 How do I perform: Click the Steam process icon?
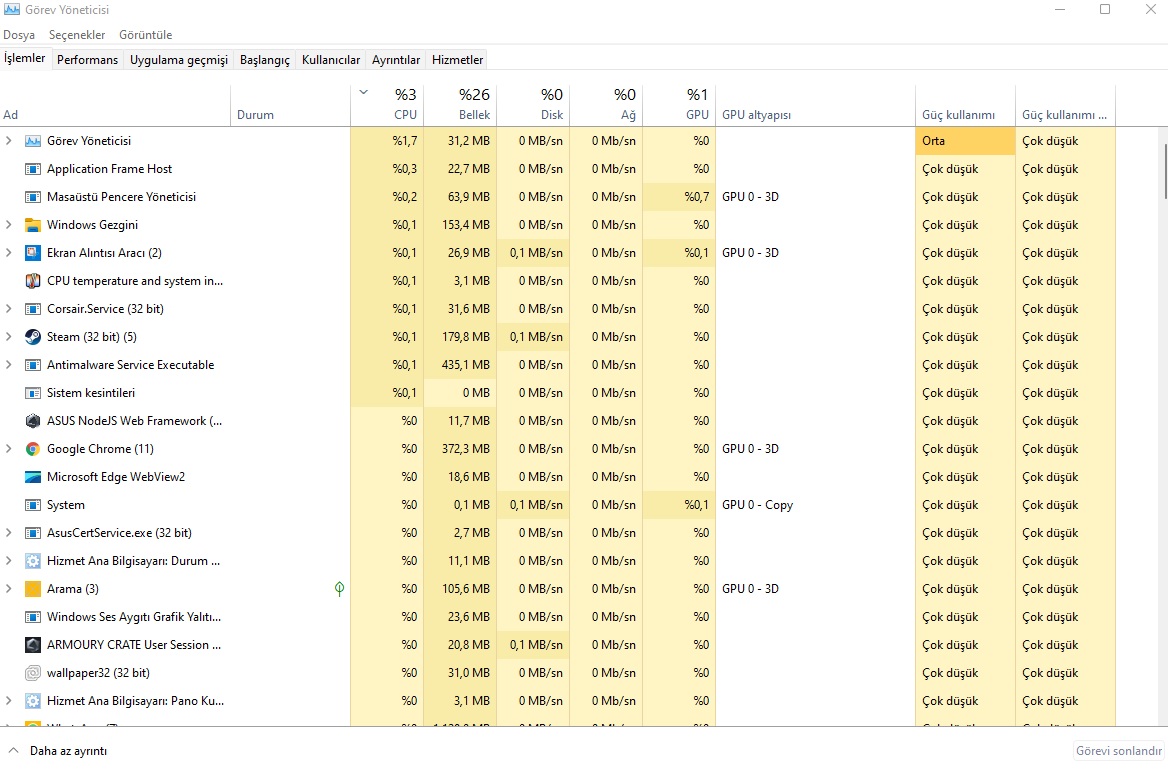[x=33, y=337]
